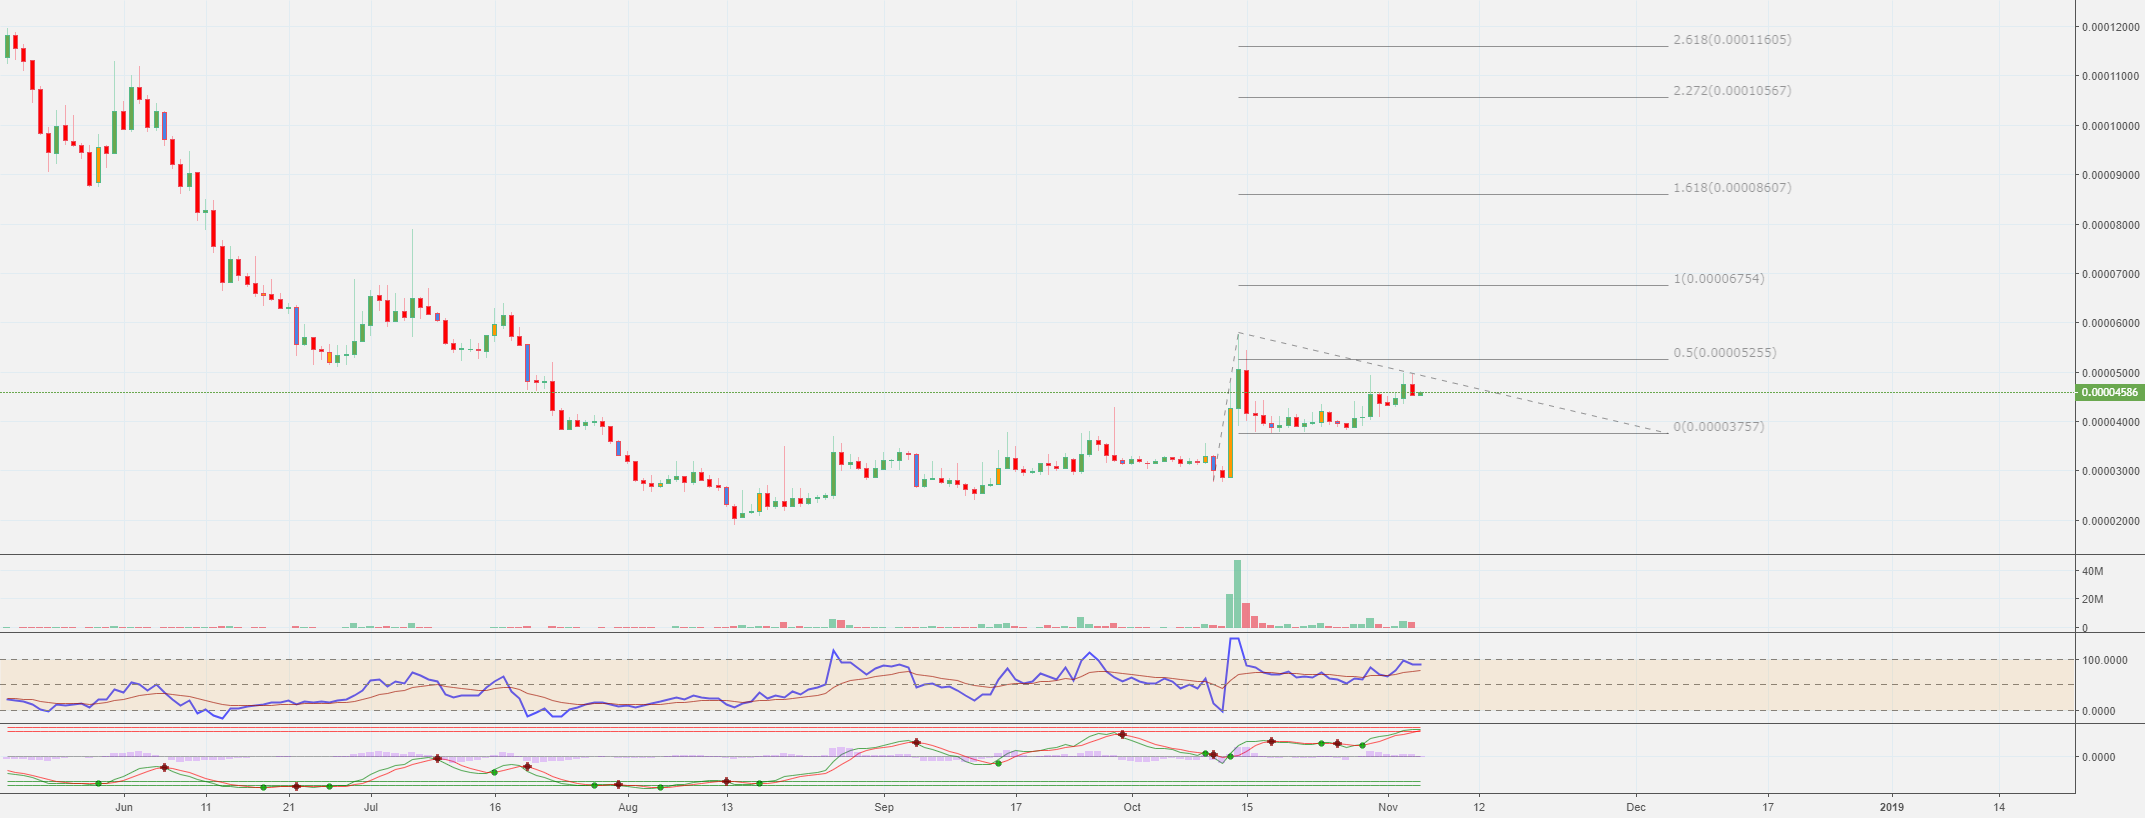This screenshot has height=818, width=2145.
Task: Click the 0.00010000 price axis value
Action: click(x=2109, y=126)
